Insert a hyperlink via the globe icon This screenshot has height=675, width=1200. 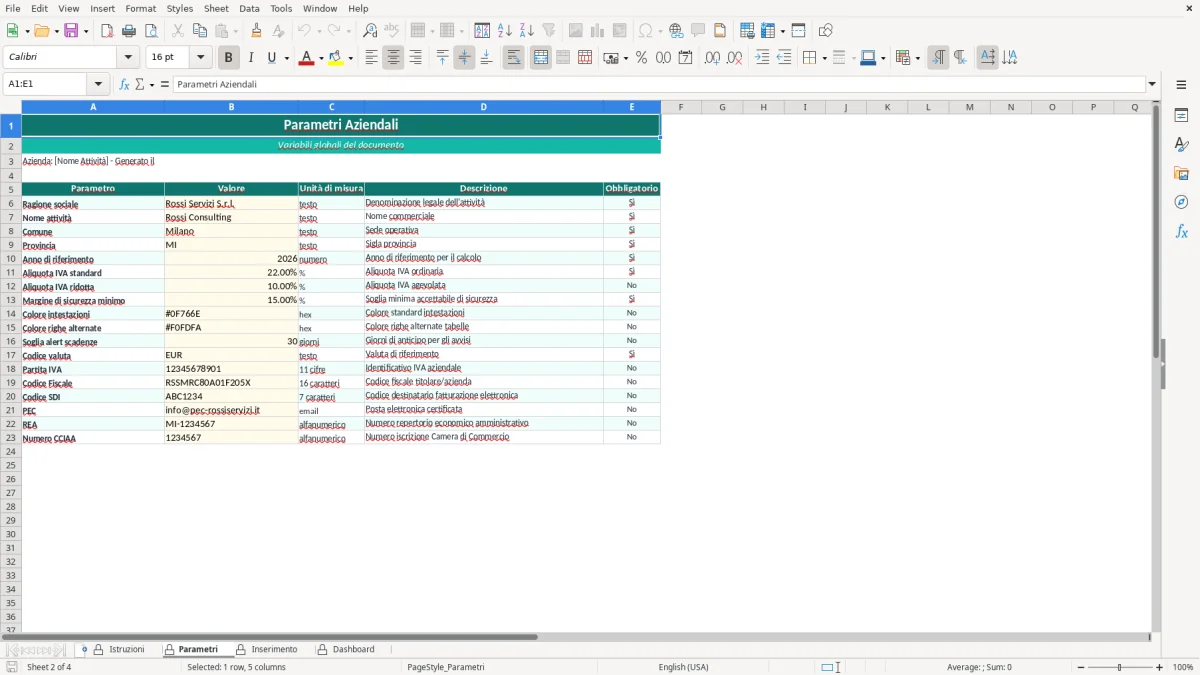676,31
